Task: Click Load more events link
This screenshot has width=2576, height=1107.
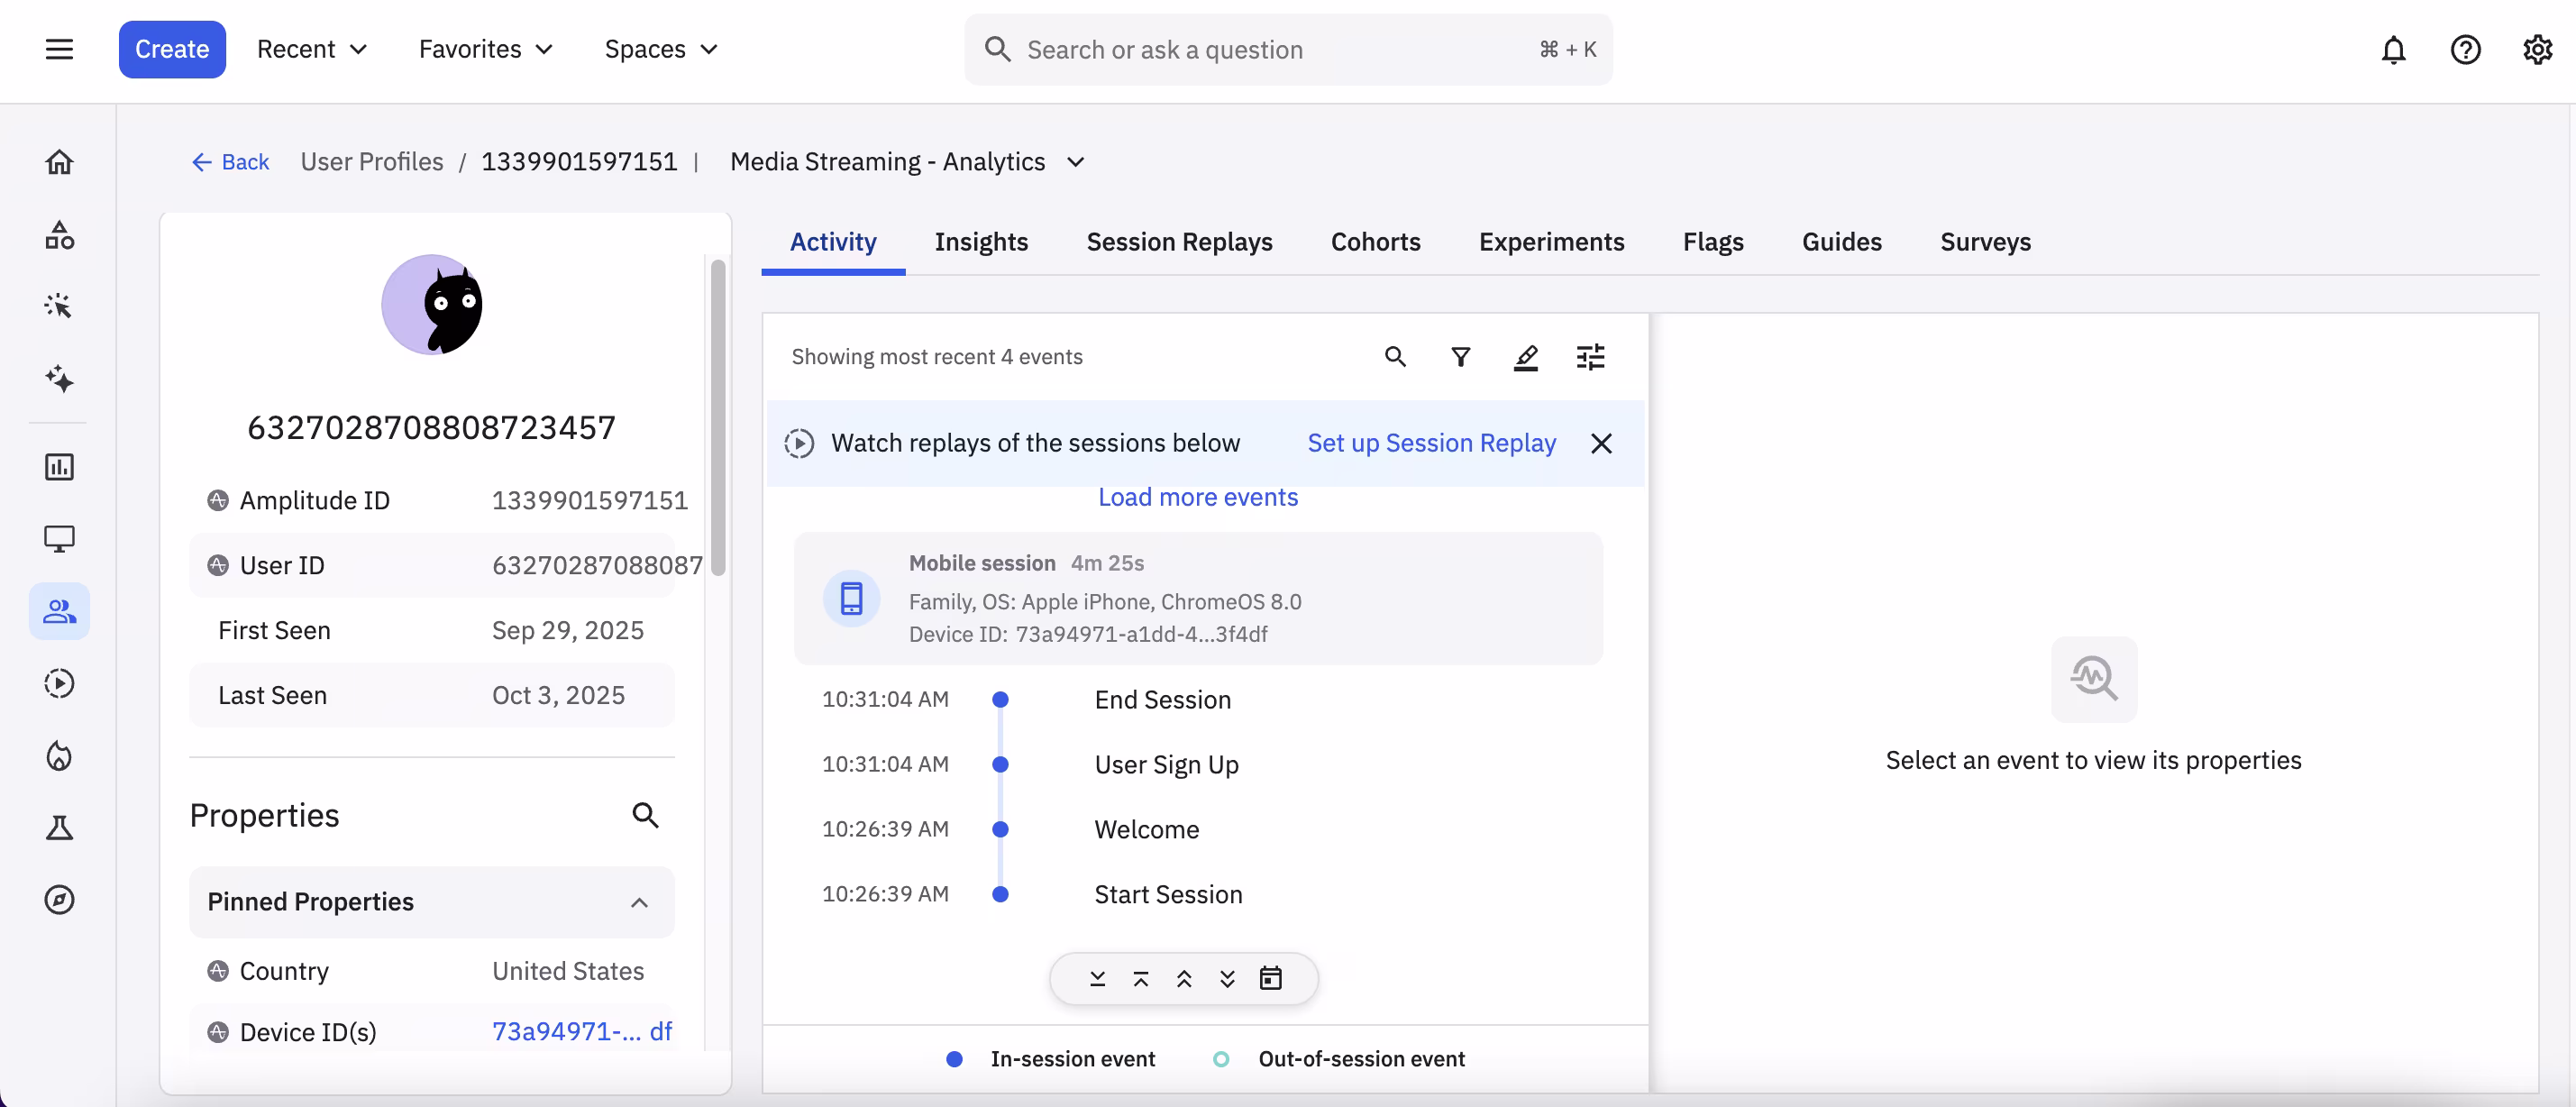Action: click(x=1197, y=497)
